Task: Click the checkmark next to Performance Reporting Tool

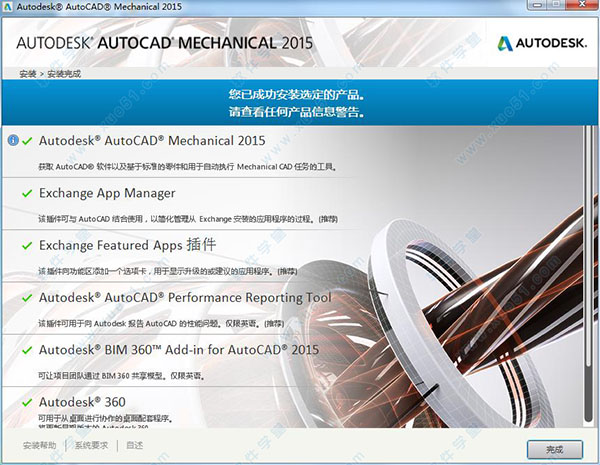Action: coord(27,298)
